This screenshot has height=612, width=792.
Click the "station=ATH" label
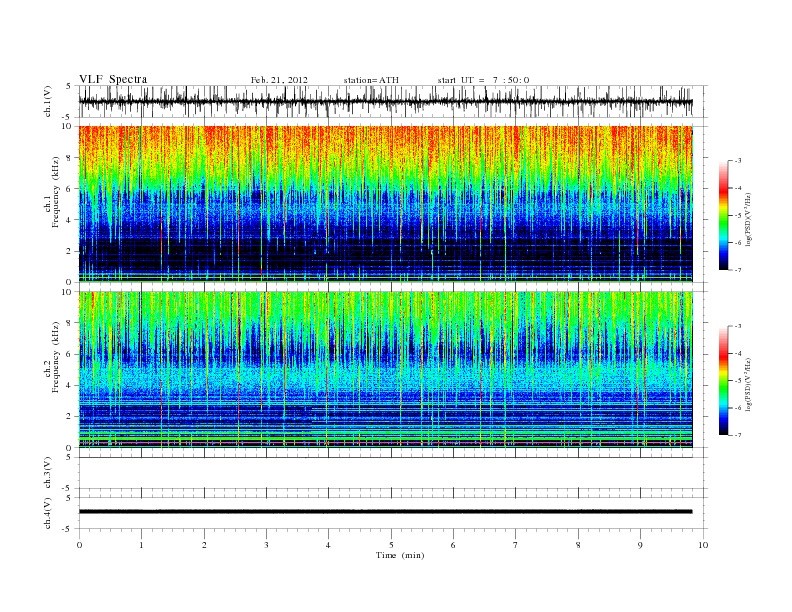coord(371,80)
